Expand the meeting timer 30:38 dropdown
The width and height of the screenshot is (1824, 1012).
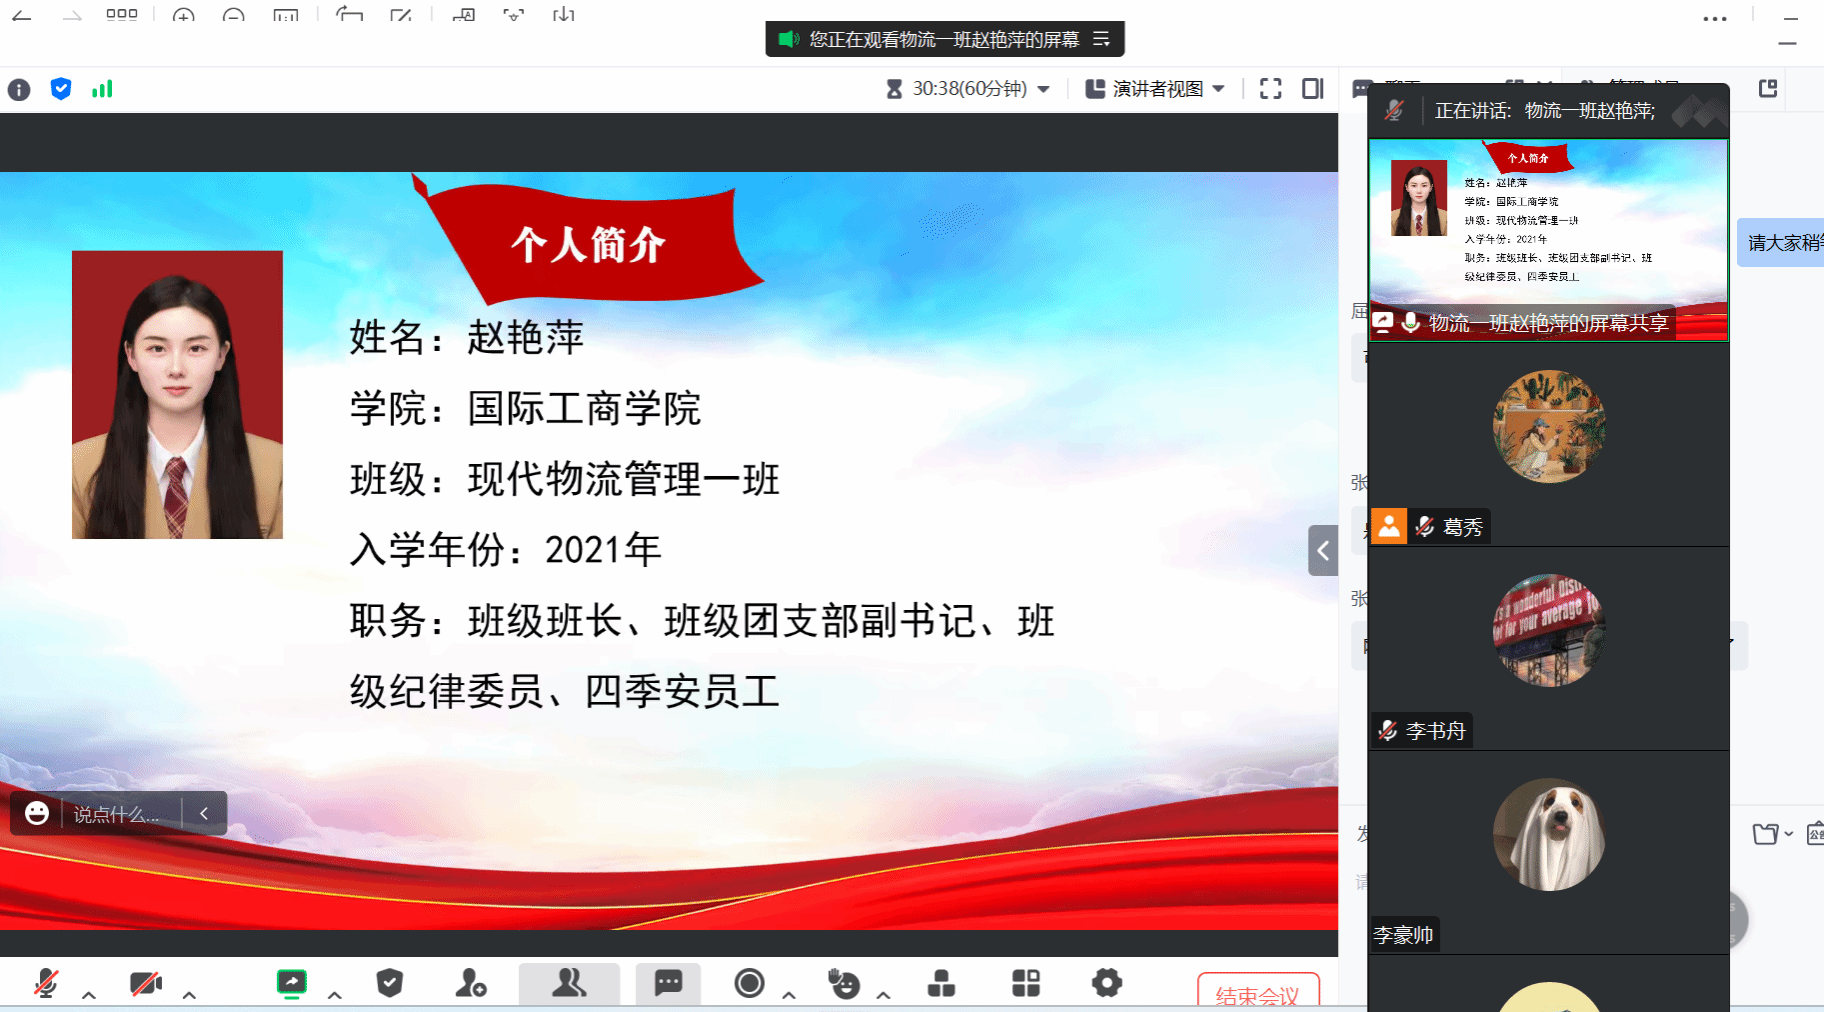[x=1044, y=89]
